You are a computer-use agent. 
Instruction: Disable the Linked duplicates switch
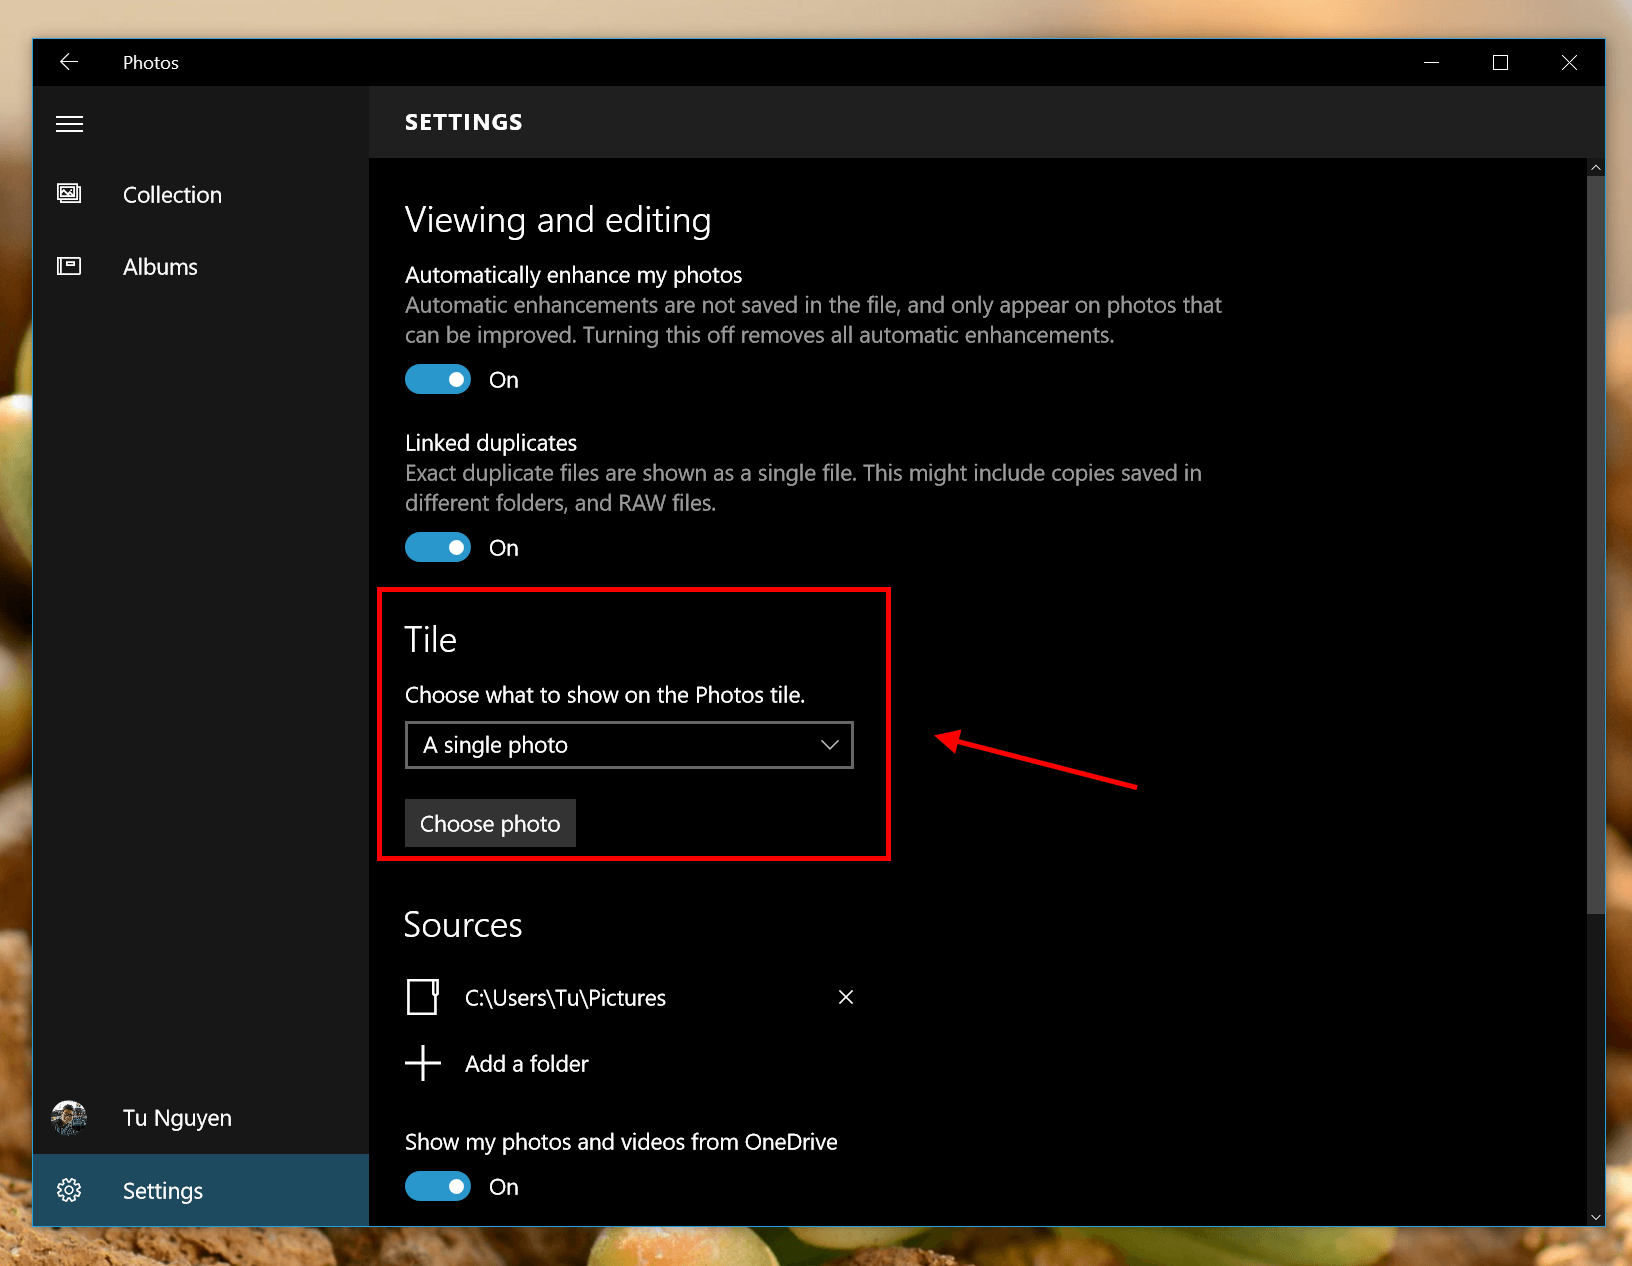(438, 547)
